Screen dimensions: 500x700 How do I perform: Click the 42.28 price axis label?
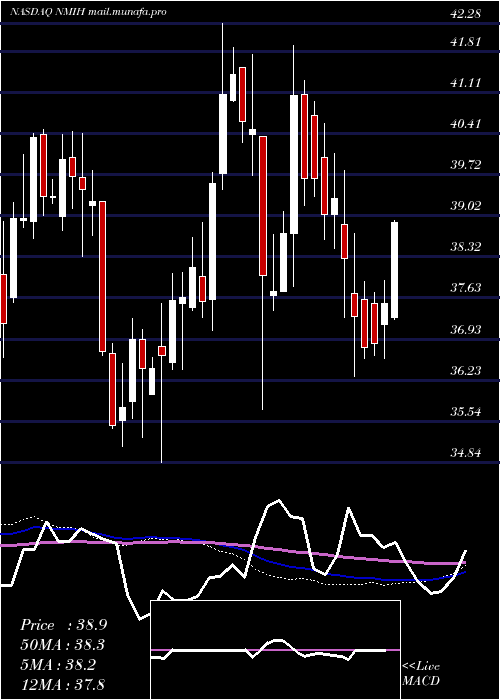coord(466,14)
